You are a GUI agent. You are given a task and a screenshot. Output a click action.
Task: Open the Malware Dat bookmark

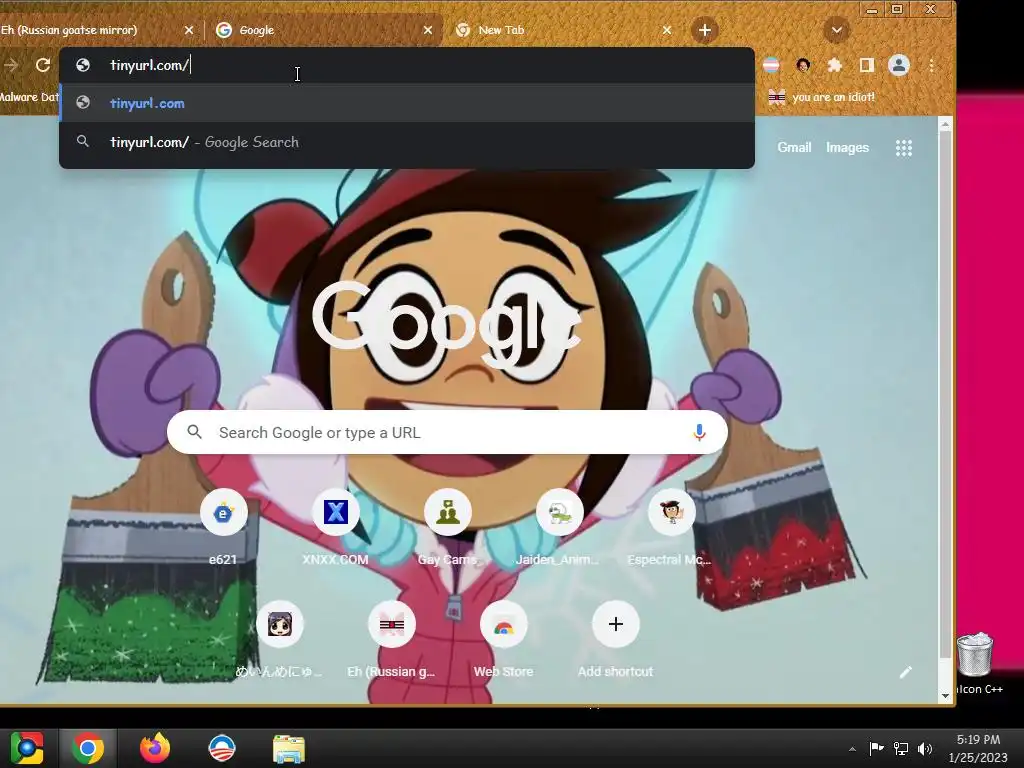[29, 97]
